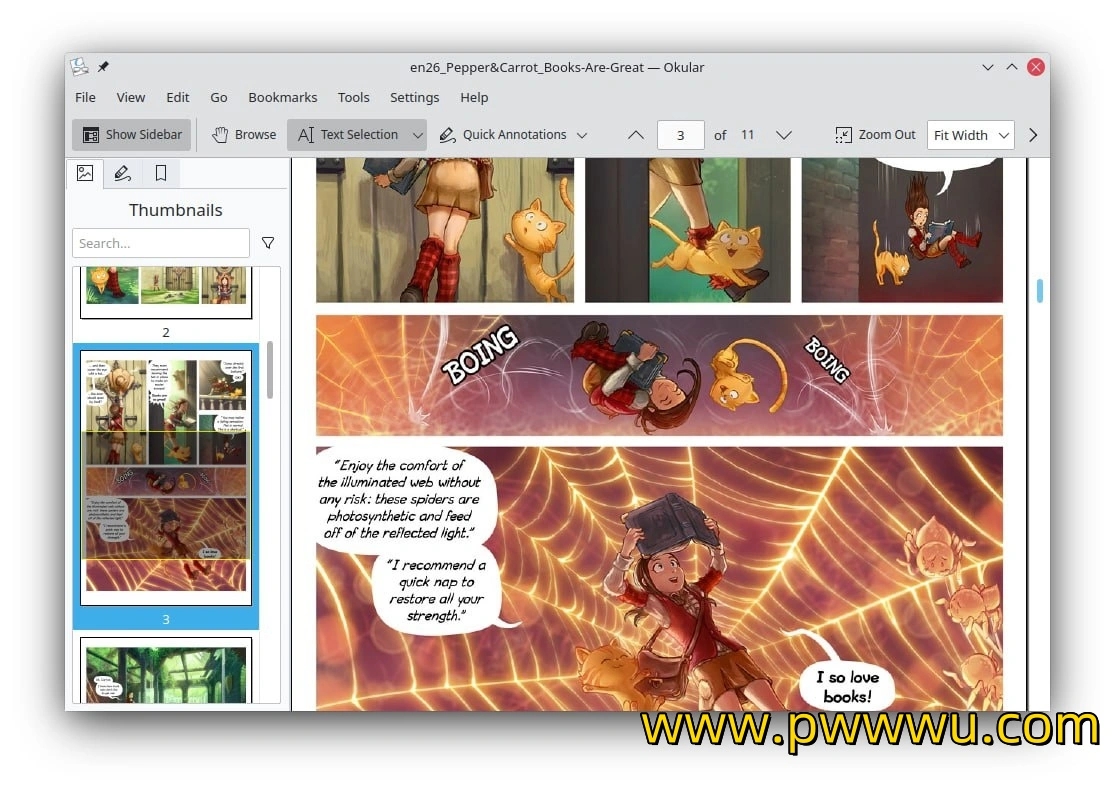Screen dimensions: 1115x788
Task: Click the thumbnails panel vertical scrollbar
Action: coord(270,370)
